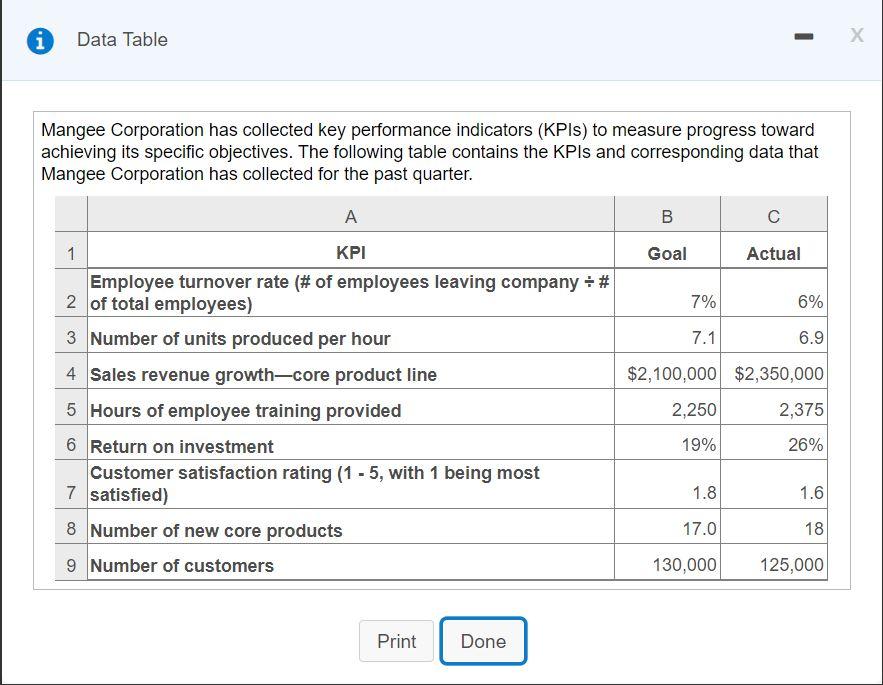
Task: Click the Employee turnover rate KPI cell
Action: (x=350, y=292)
